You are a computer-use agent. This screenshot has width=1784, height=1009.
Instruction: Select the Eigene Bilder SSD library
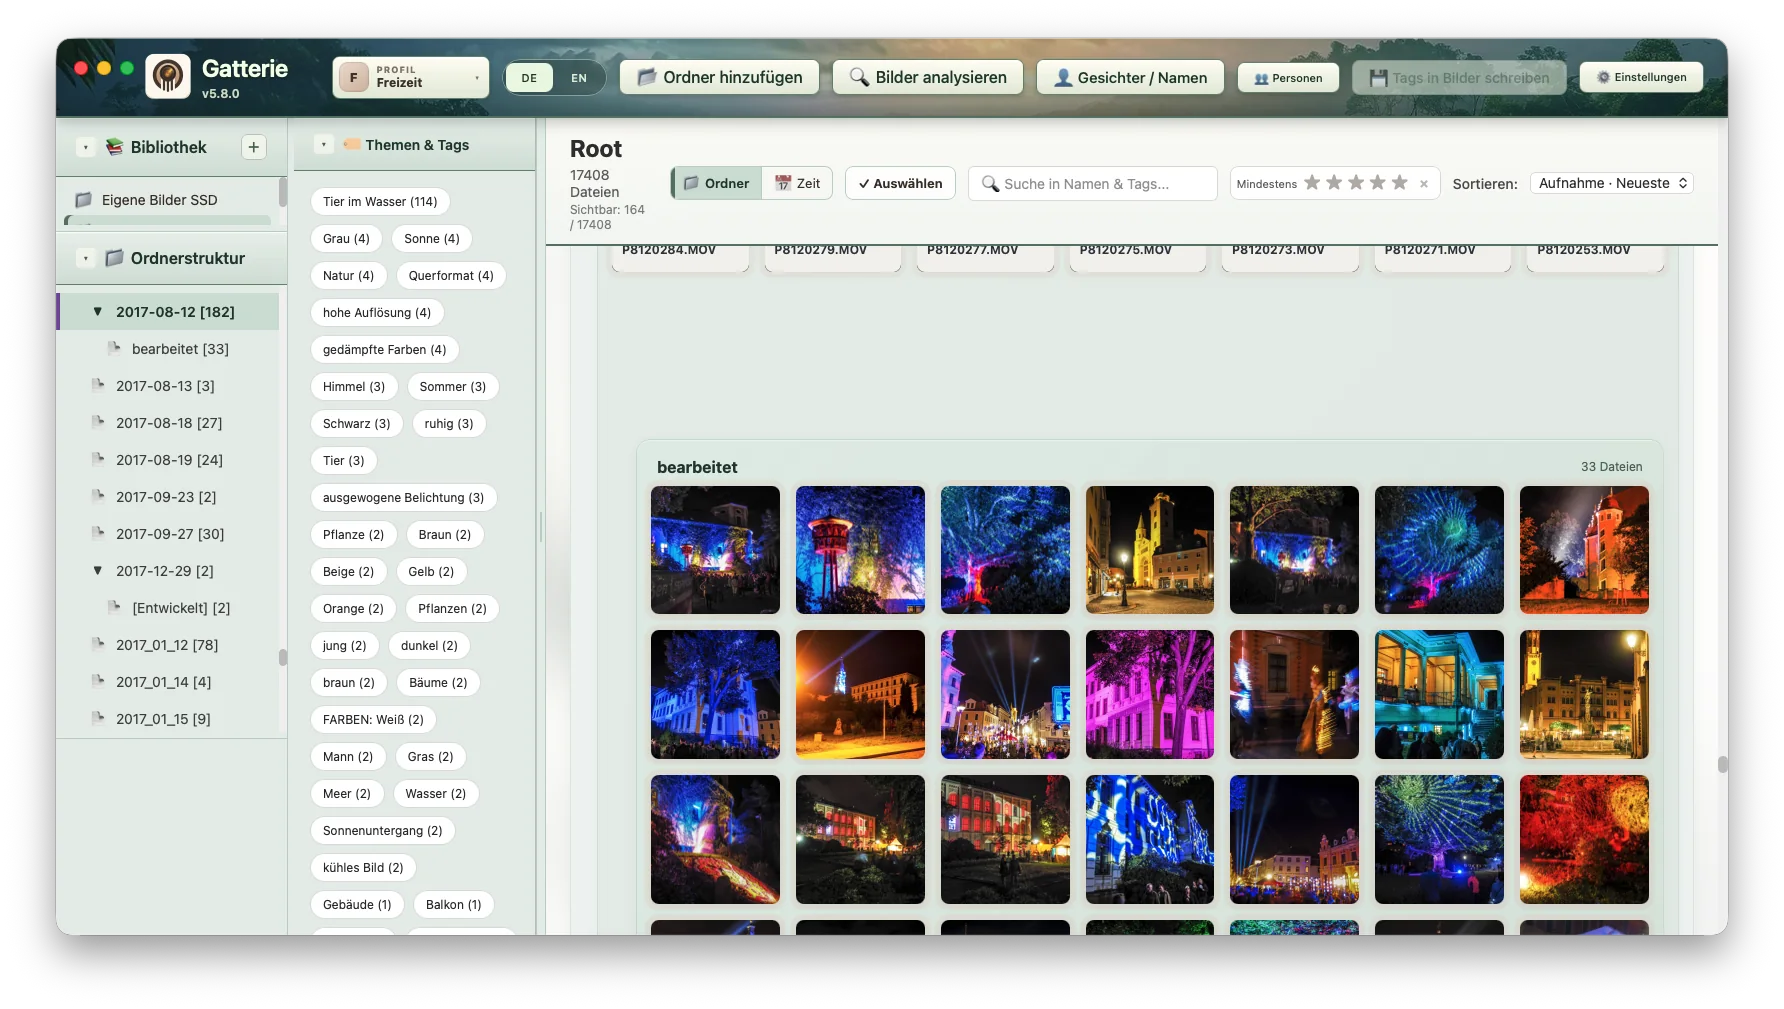[168, 200]
